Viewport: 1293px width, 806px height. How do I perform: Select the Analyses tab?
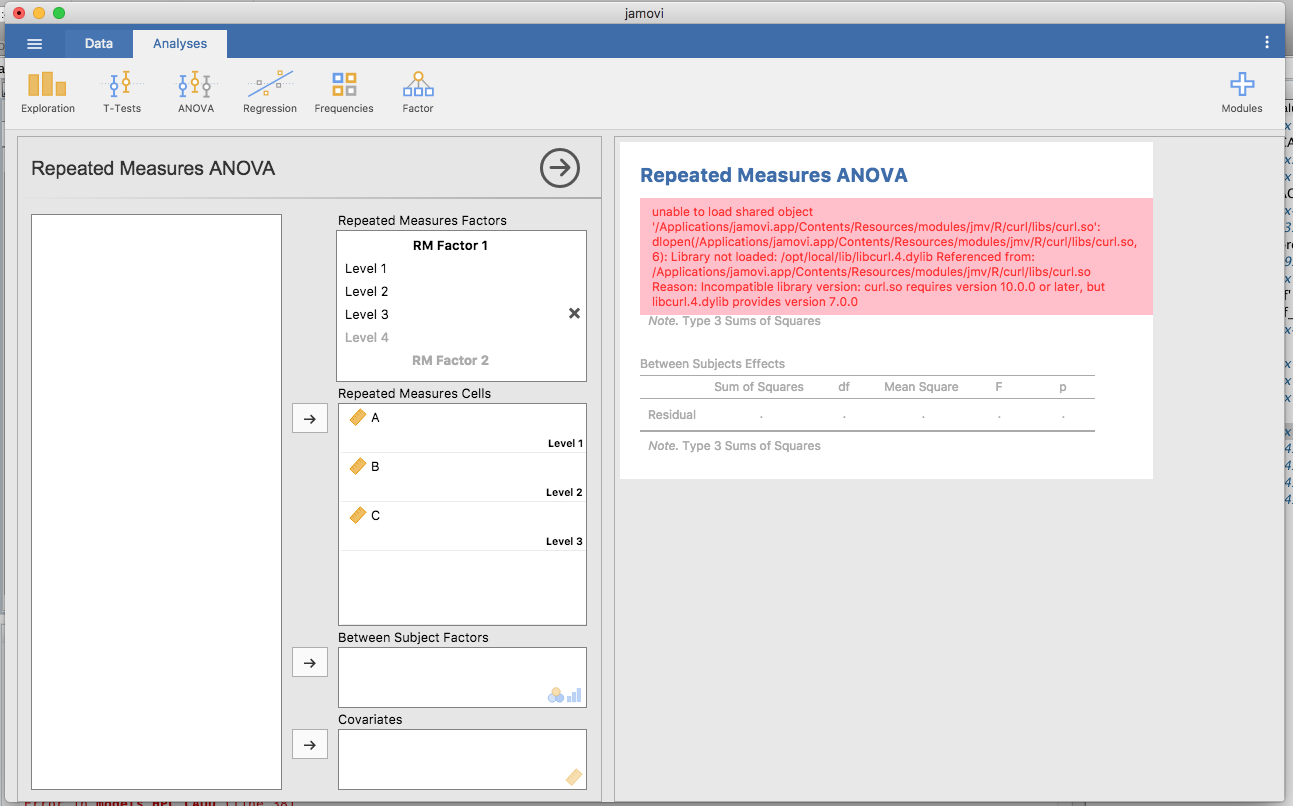click(x=180, y=44)
